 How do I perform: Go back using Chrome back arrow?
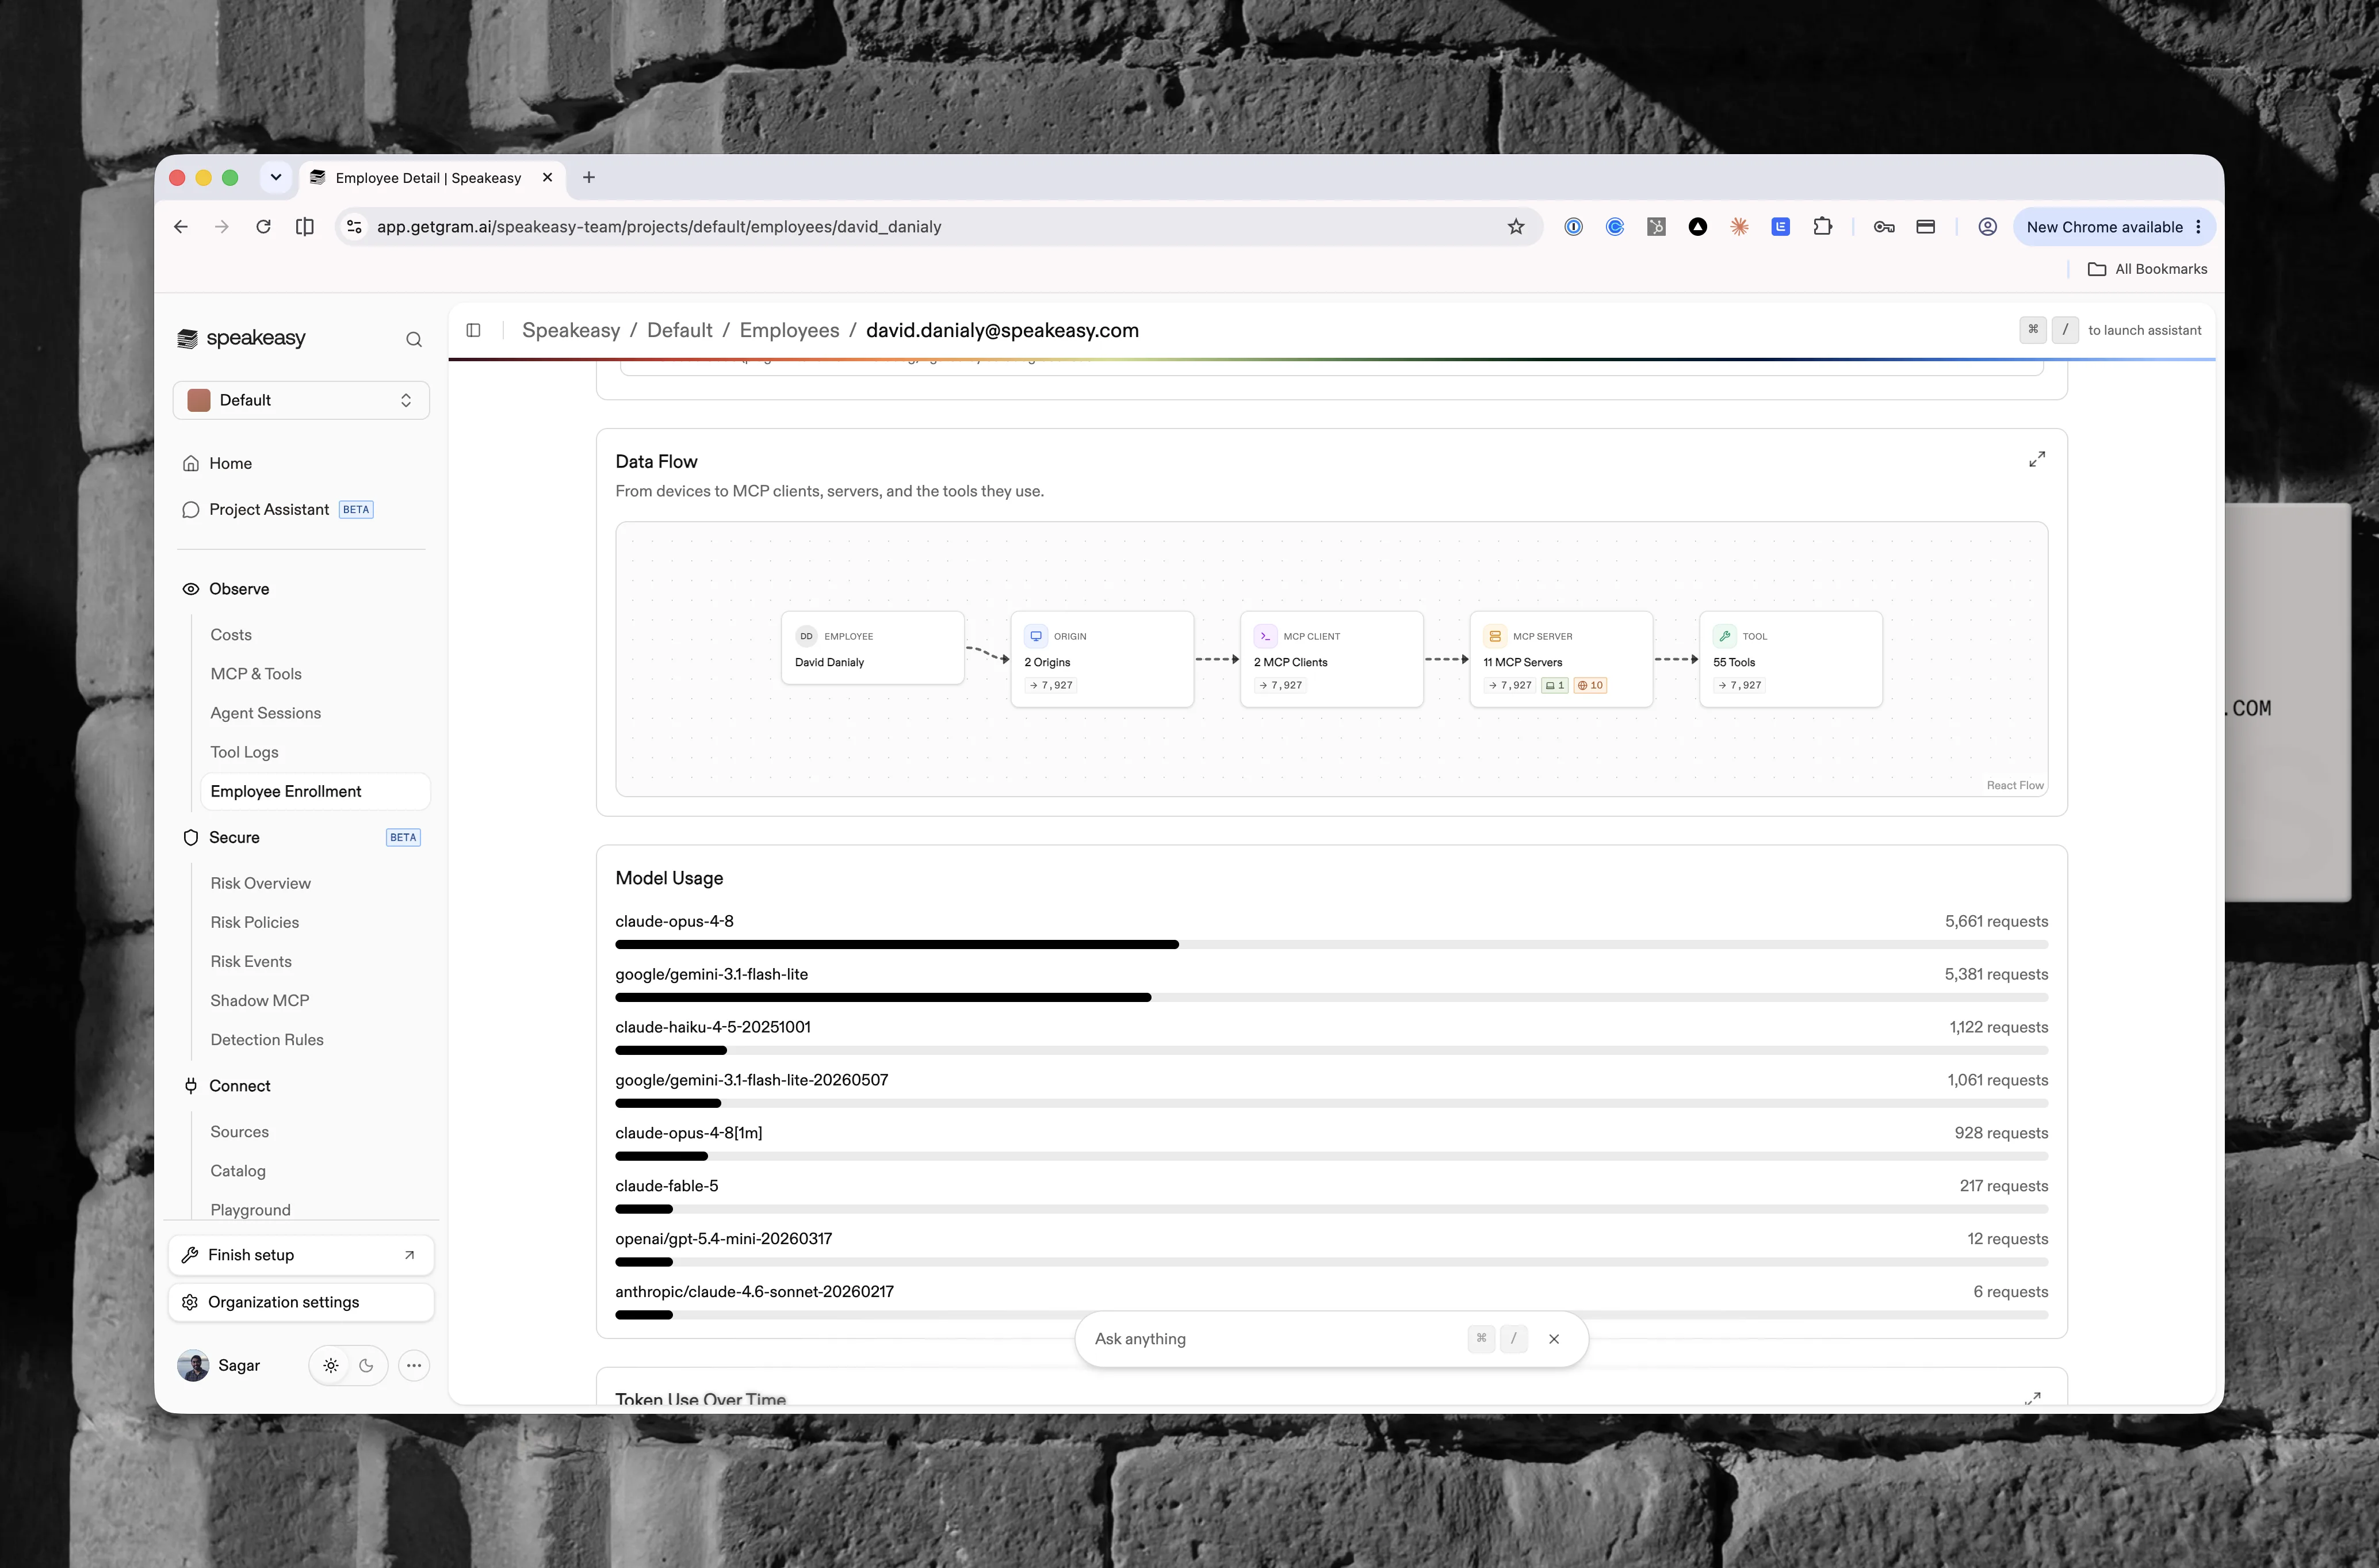tap(181, 227)
